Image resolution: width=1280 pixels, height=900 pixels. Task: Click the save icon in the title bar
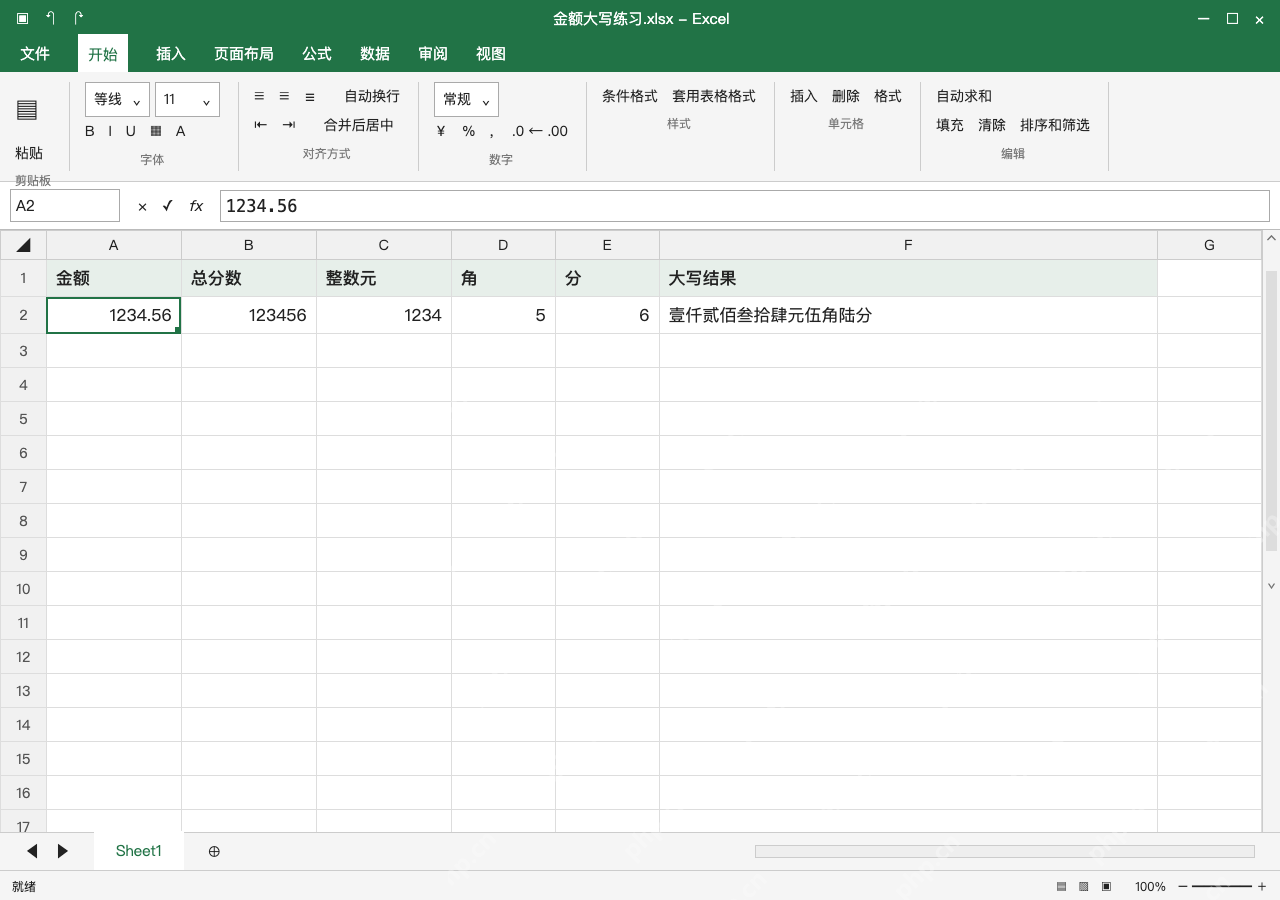[x=23, y=18]
